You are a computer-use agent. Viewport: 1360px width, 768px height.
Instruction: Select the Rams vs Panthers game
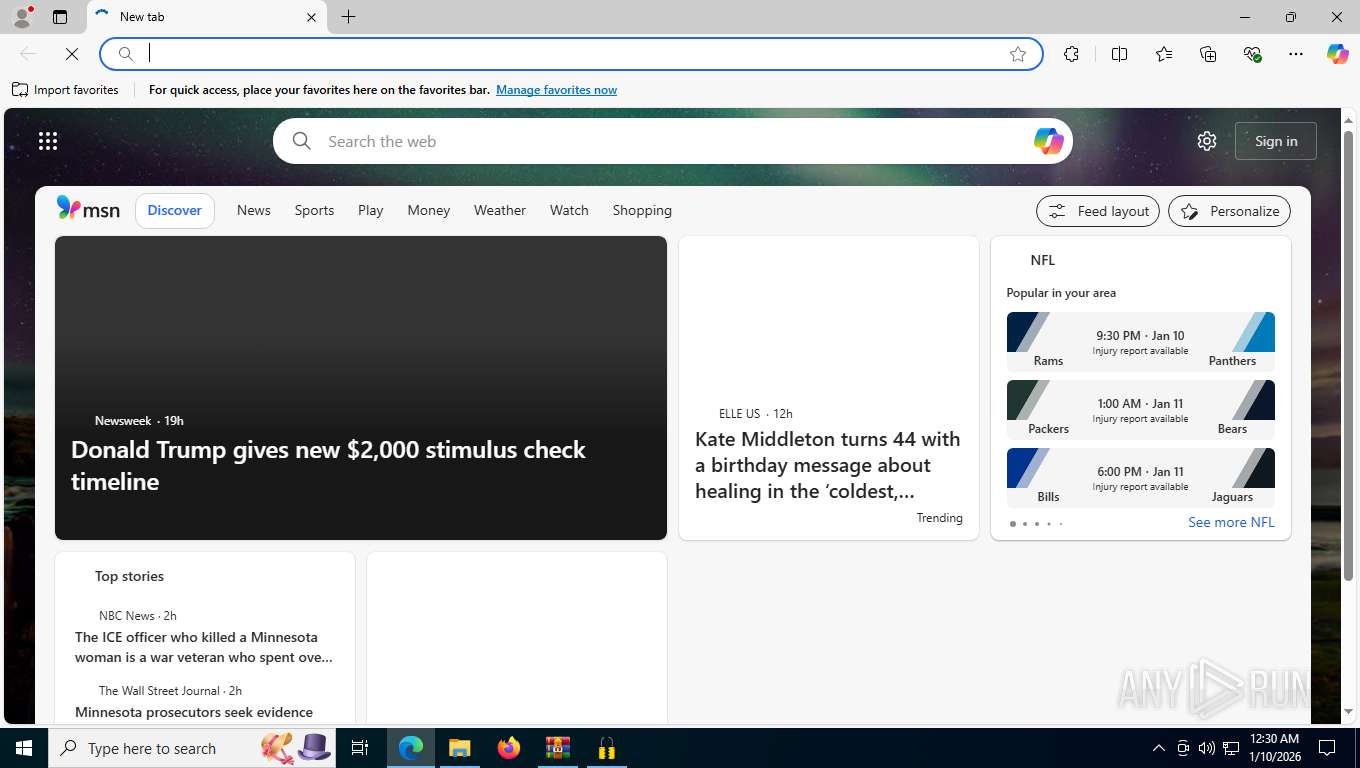click(x=1140, y=341)
